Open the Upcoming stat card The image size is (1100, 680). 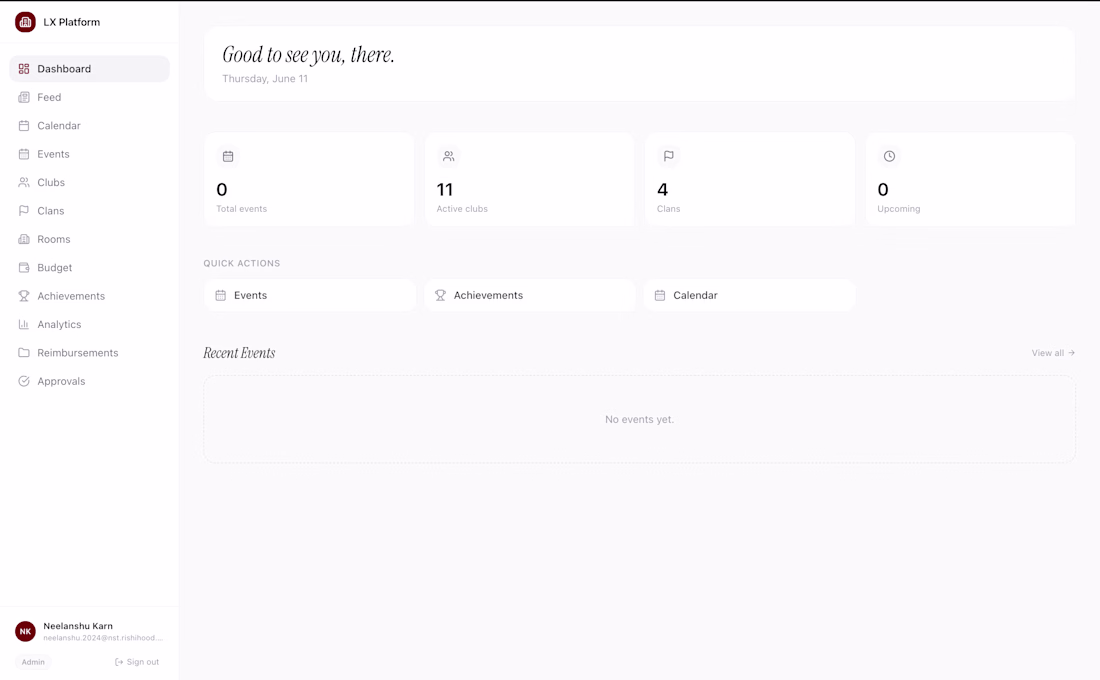pos(970,179)
